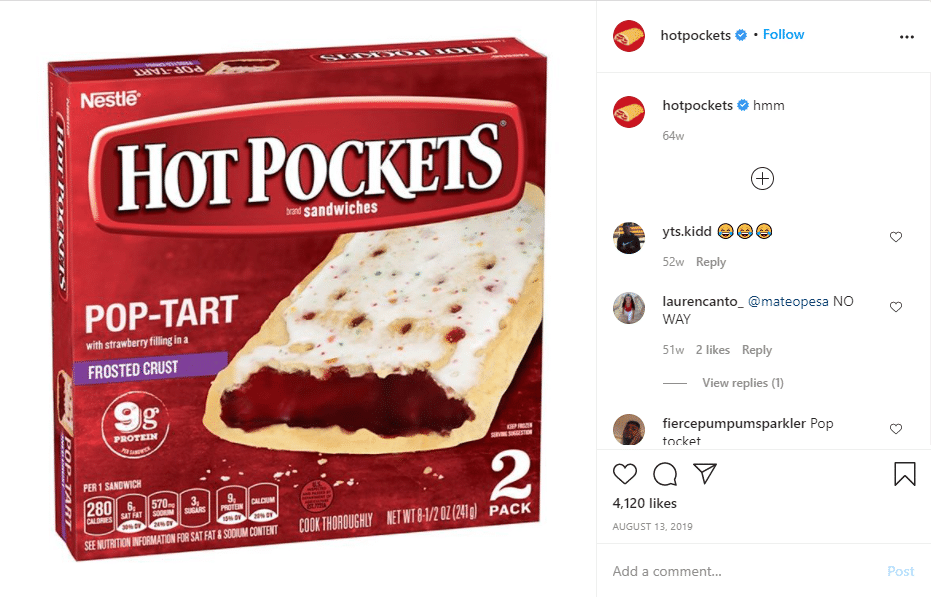Save the post with the bookmark icon
Screen dimensions: 931x597
pyautogui.click(x=905, y=474)
